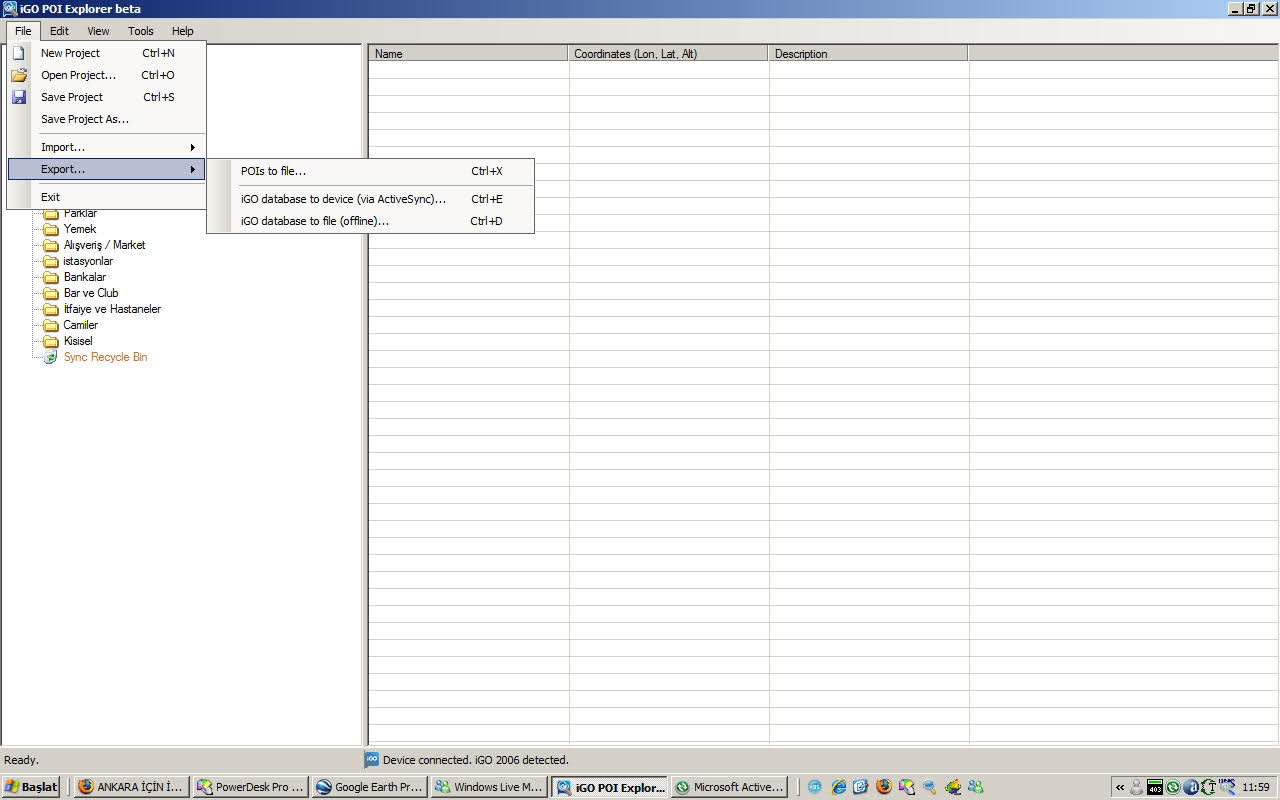Click the Name column header
Viewport: 1280px width, 800px height.
[468, 54]
